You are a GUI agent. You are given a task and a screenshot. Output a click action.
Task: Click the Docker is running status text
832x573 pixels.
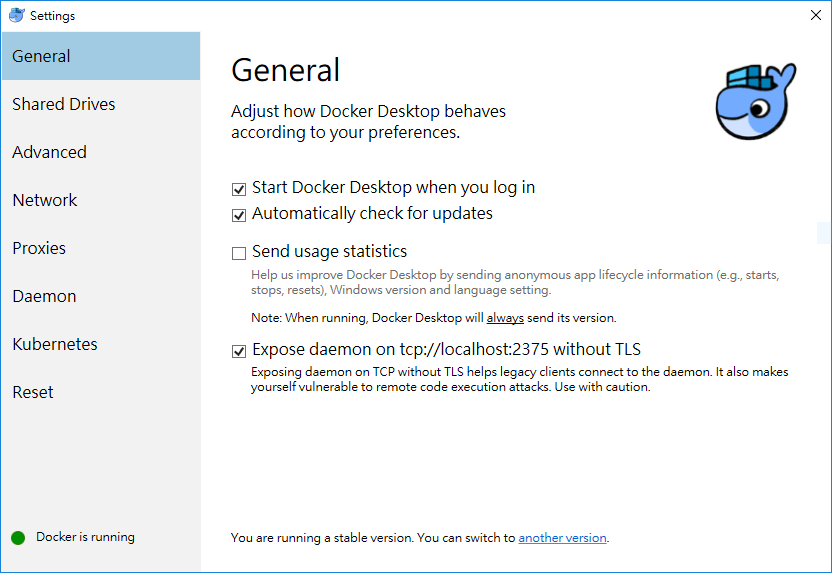pos(85,537)
